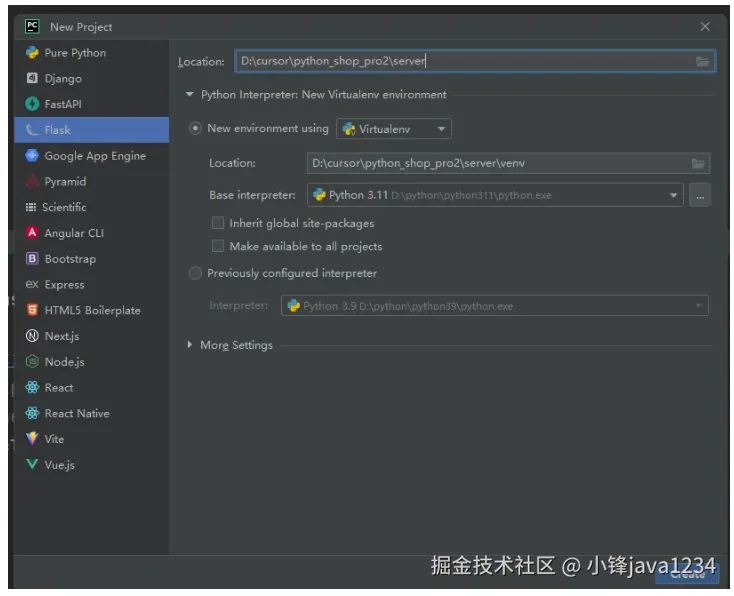Click the Django project type icon
This screenshot has height=596, width=734.
pos(32,78)
